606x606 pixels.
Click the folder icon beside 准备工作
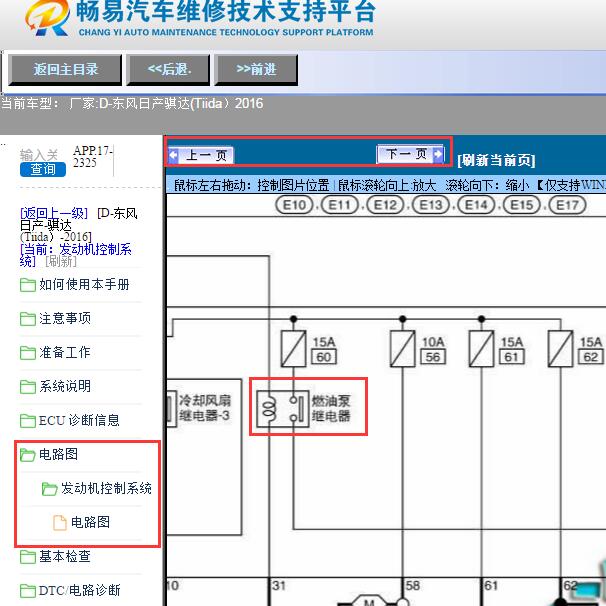point(28,353)
